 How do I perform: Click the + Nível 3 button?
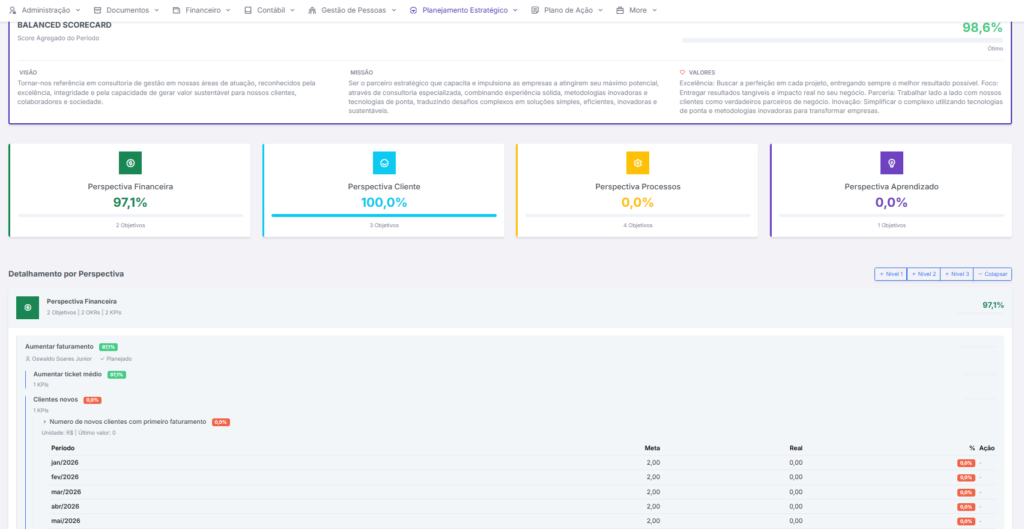(956, 274)
